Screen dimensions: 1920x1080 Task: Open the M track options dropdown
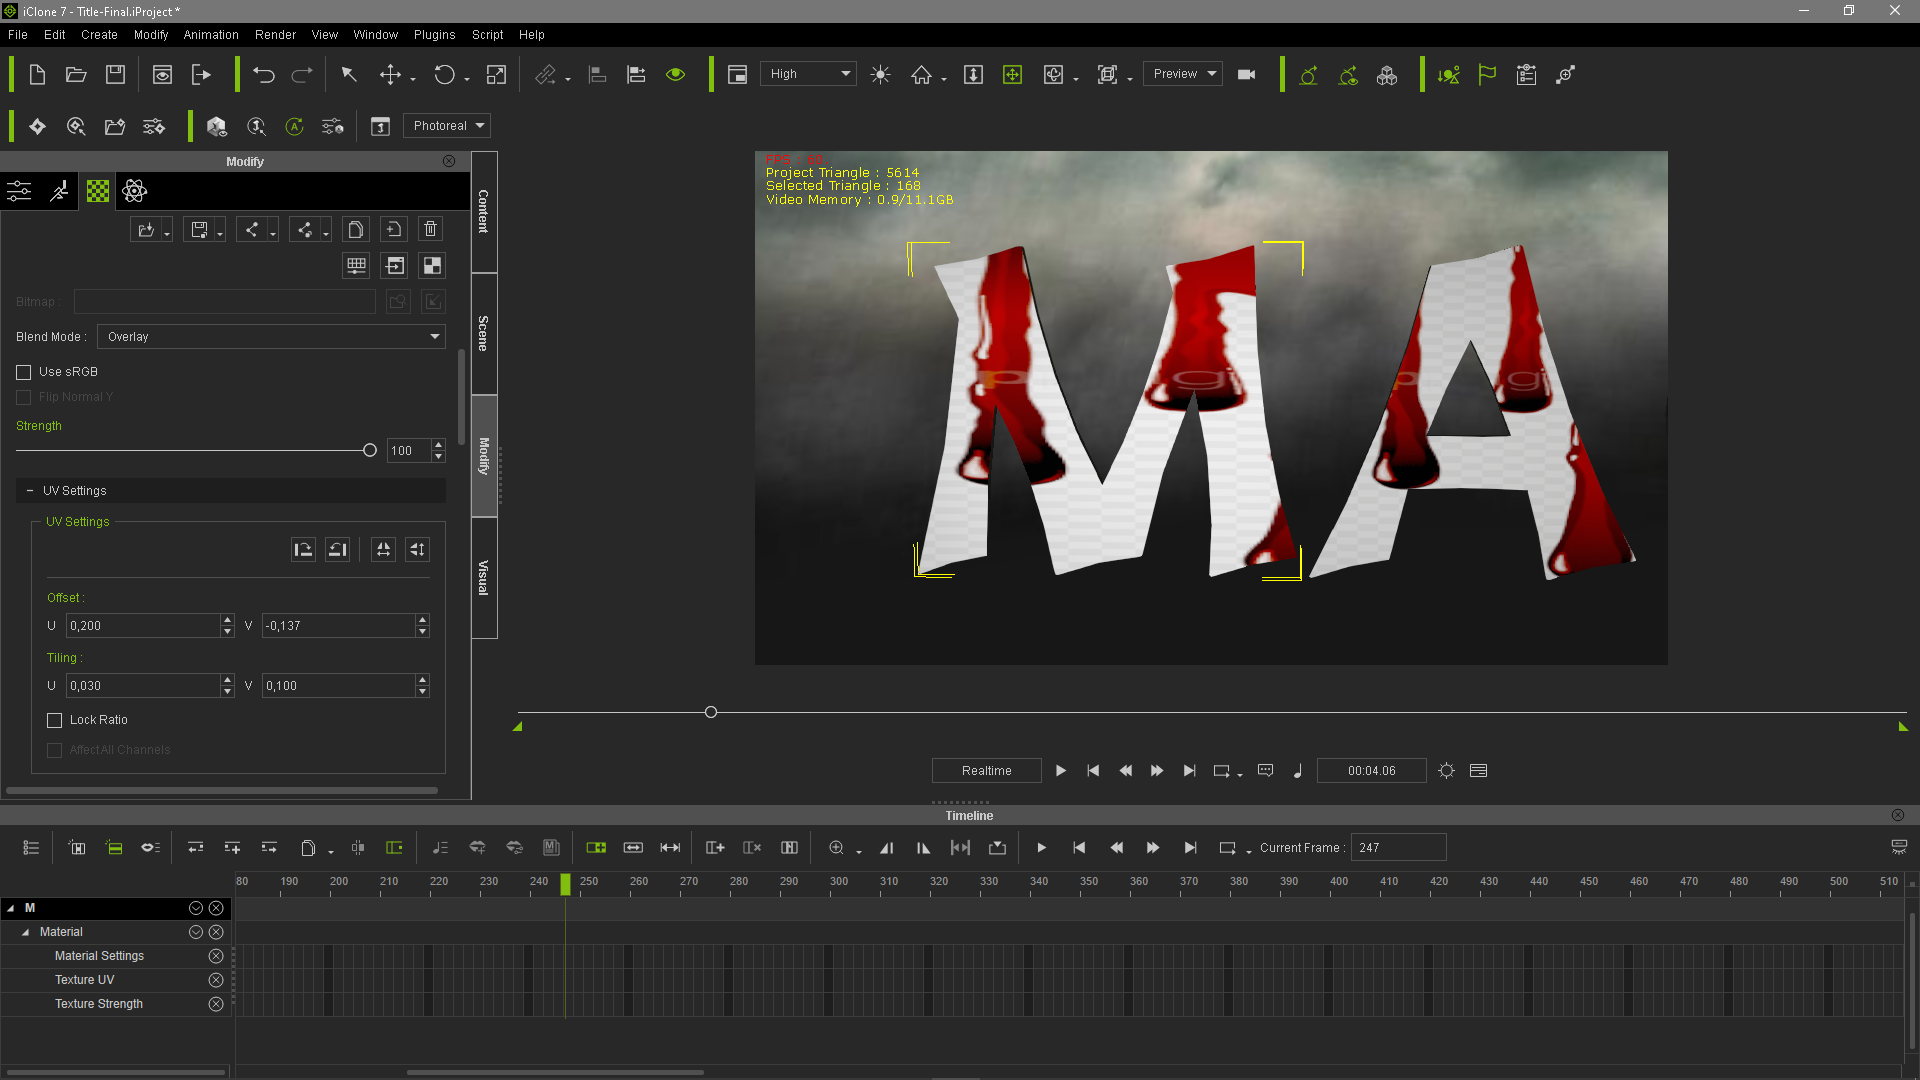click(x=196, y=908)
